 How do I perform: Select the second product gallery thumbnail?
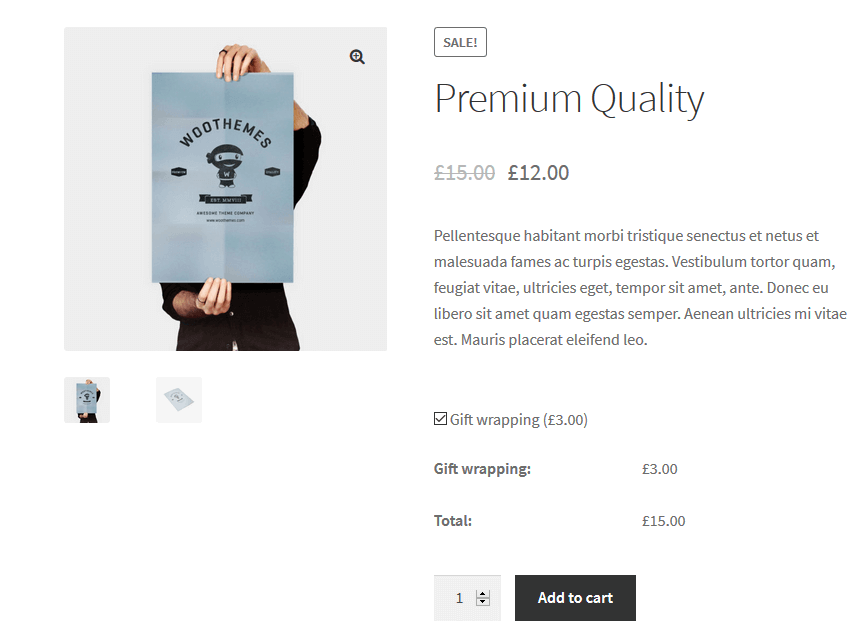click(179, 400)
